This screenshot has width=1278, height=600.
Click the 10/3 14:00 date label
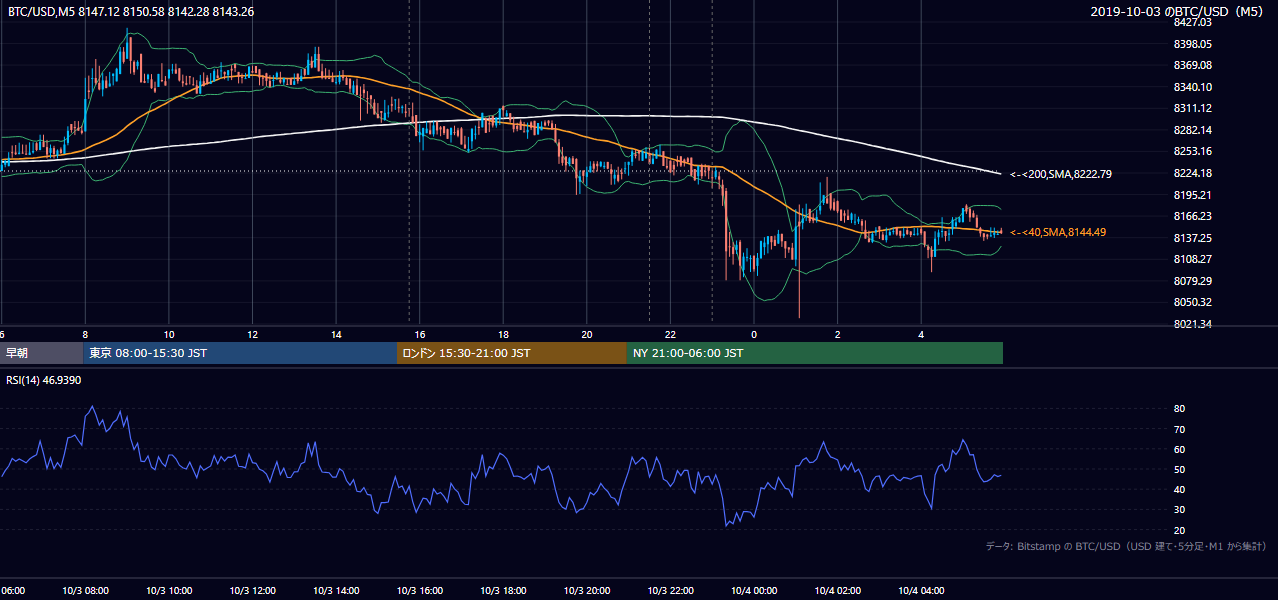[x=336, y=590]
